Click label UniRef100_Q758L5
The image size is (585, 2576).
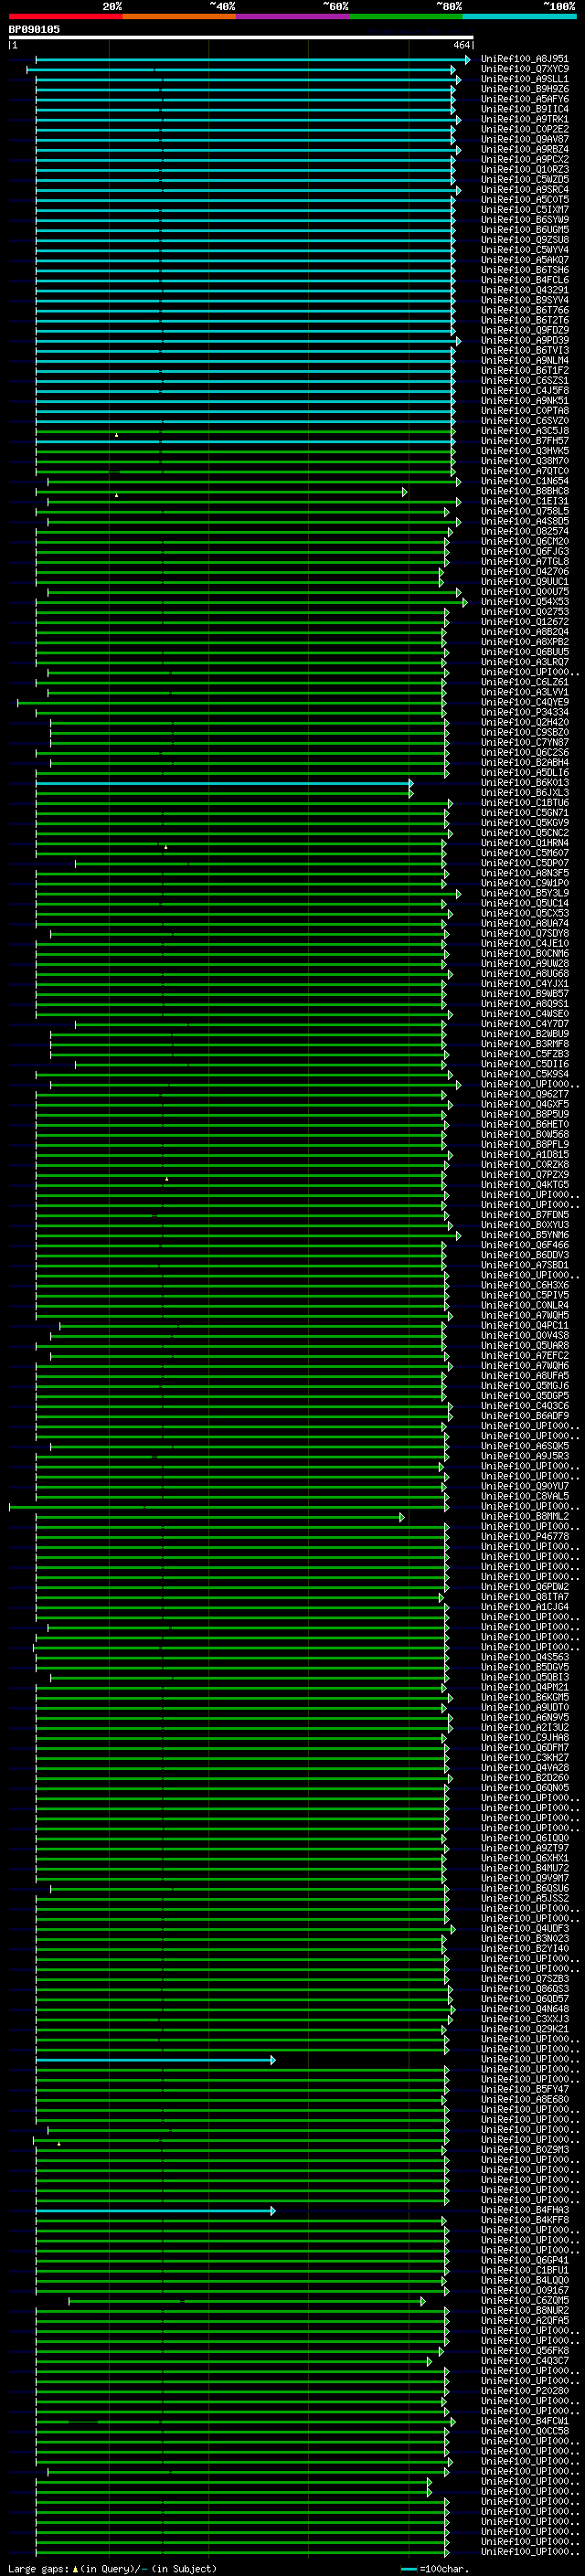(x=524, y=511)
